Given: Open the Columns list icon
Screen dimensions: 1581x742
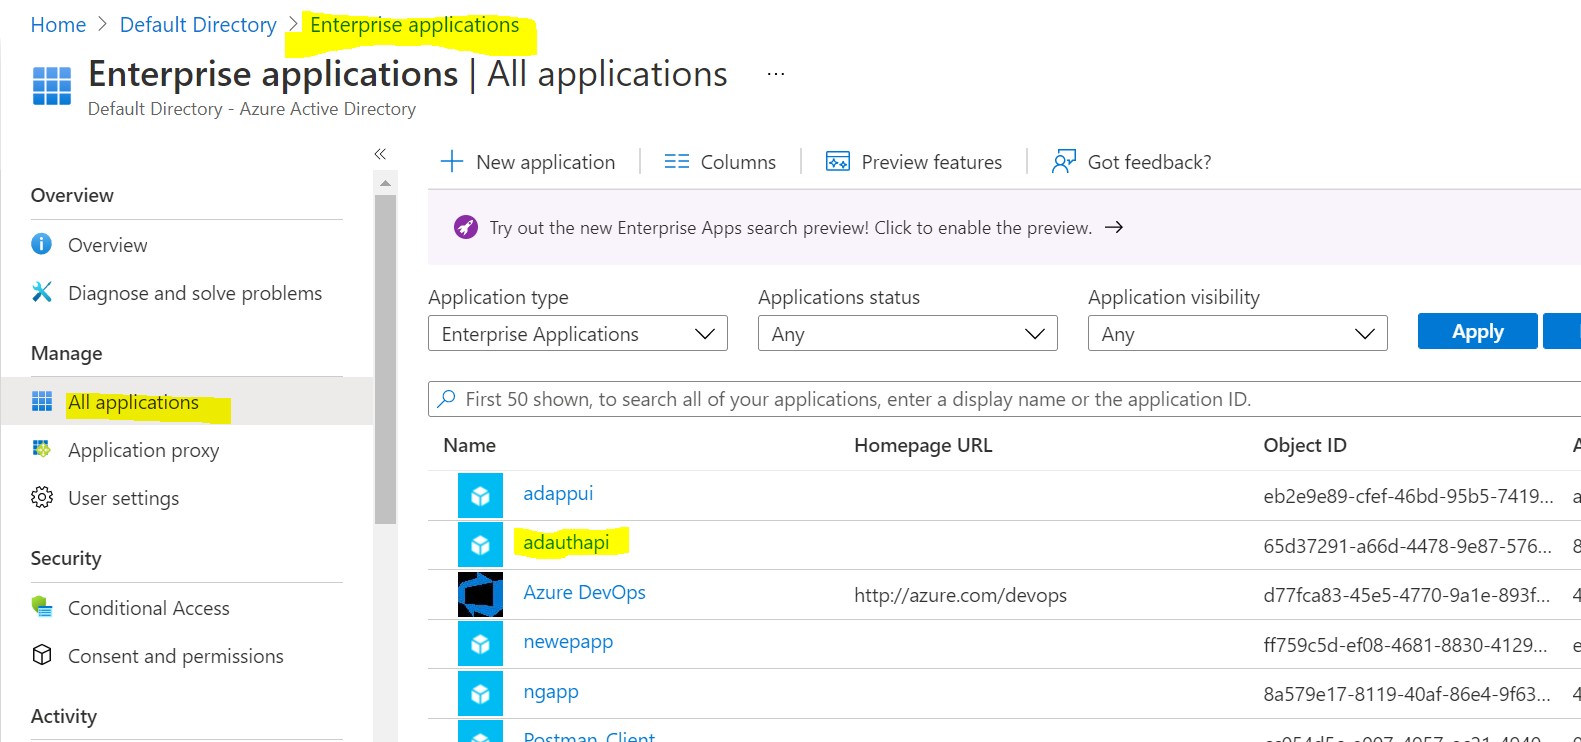Looking at the screenshot, I should coord(677,162).
